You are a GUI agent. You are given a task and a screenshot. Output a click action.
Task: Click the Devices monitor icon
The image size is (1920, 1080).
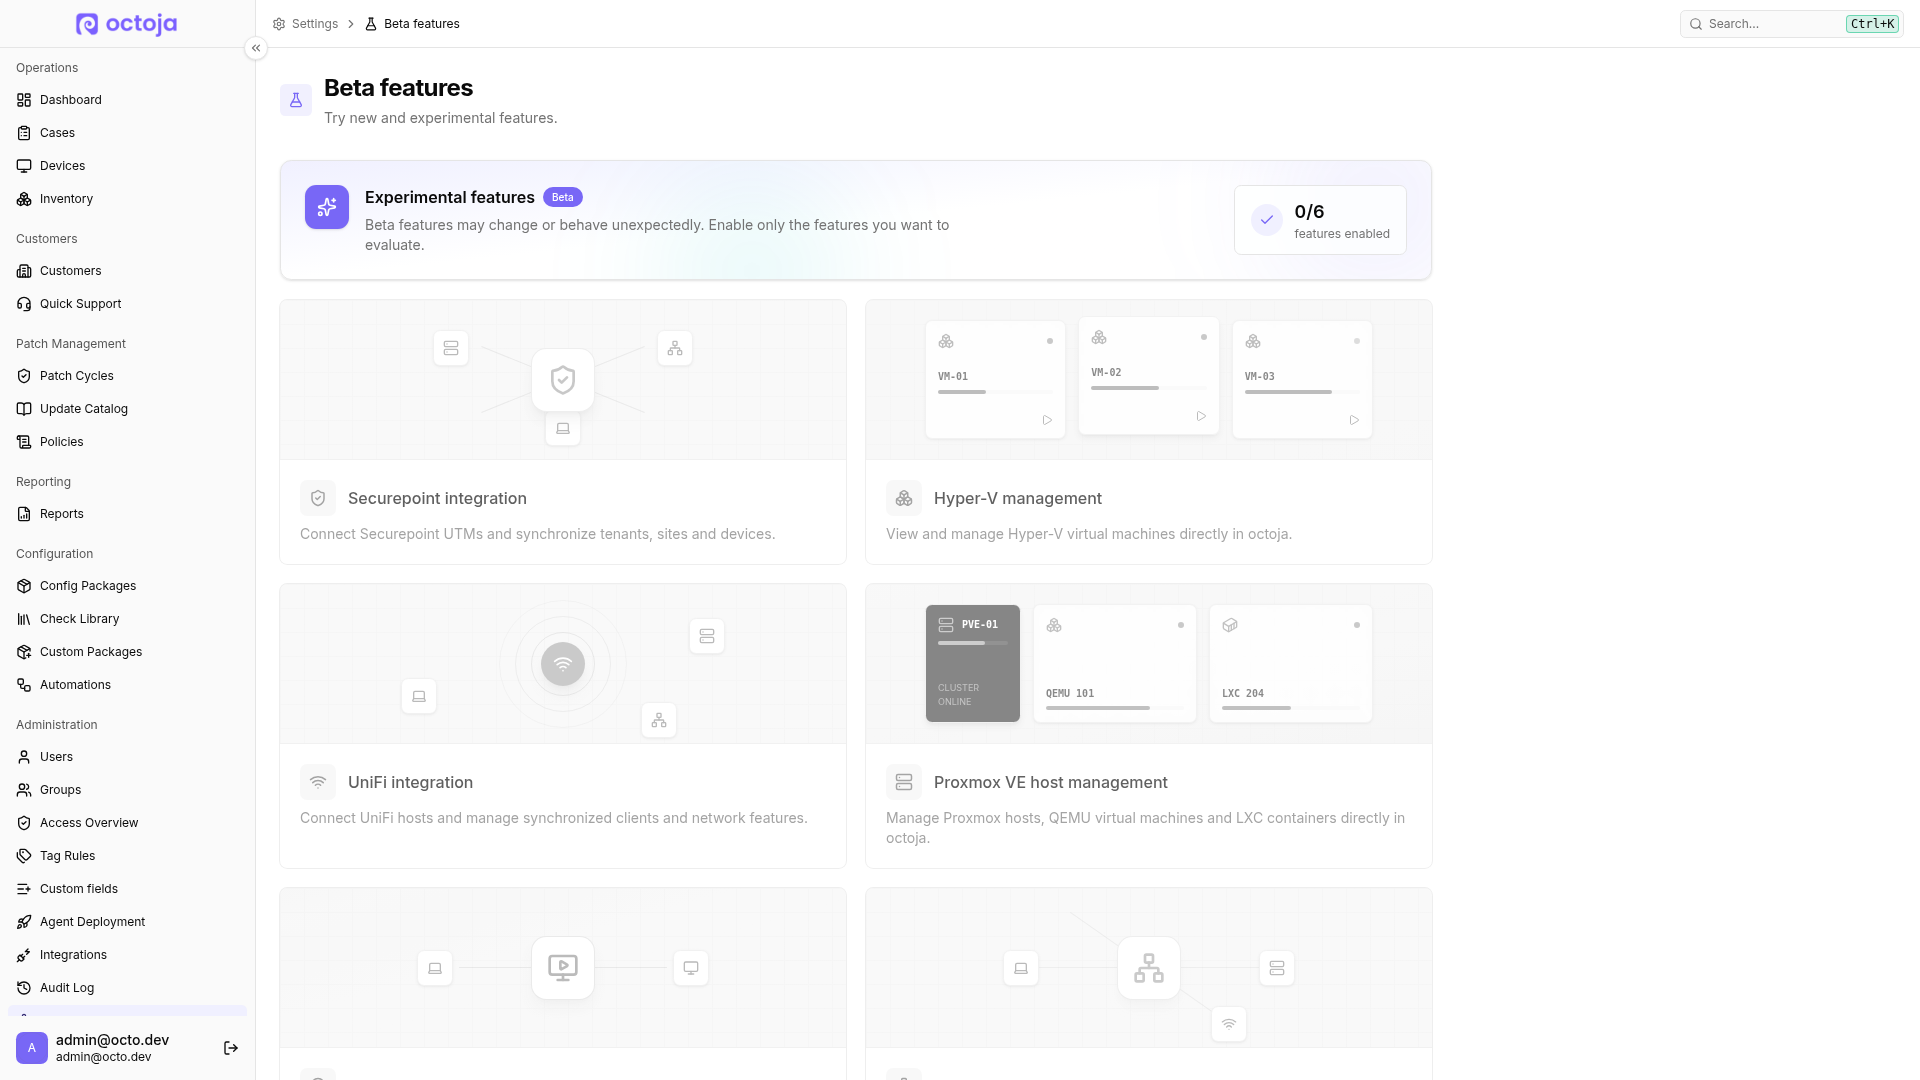click(24, 166)
